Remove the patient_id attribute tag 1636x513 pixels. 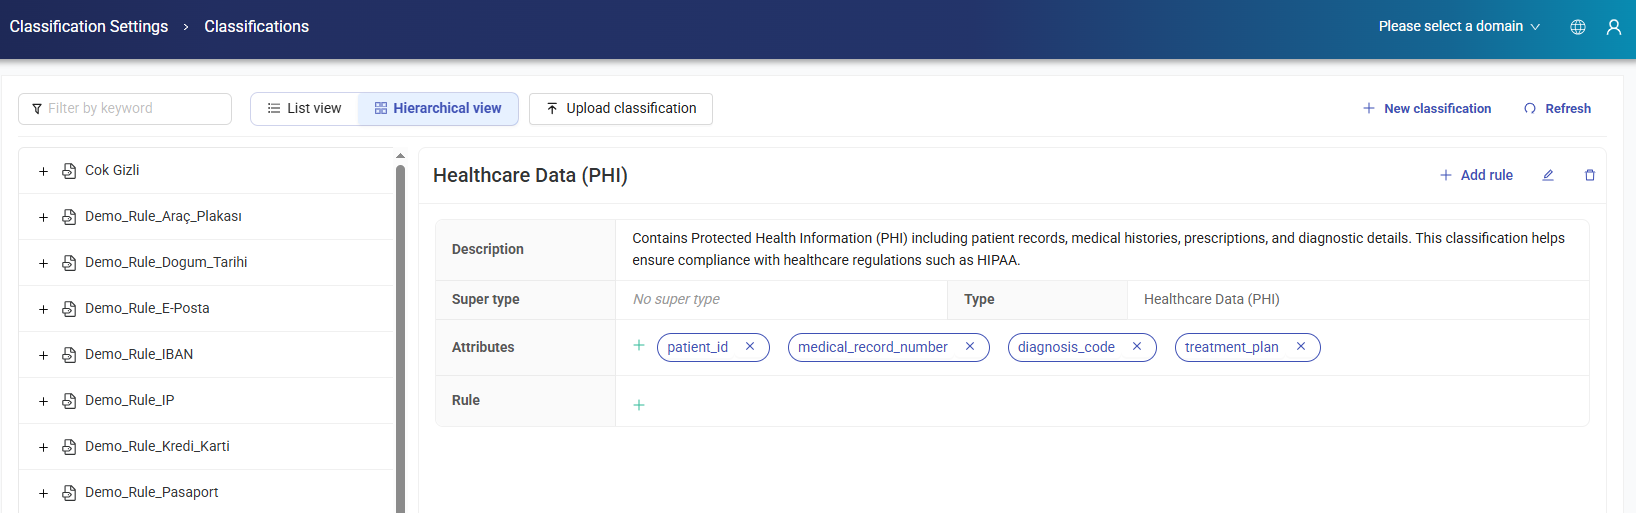tap(750, 347)
